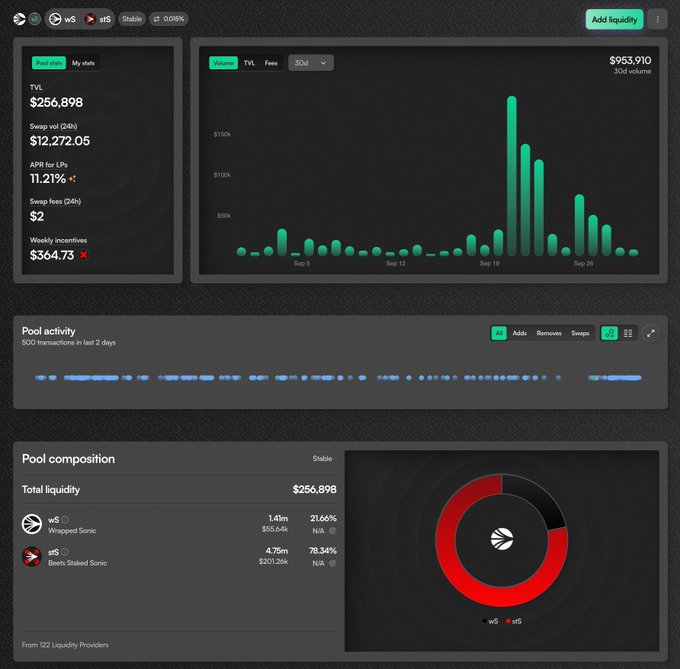Show the Fees chart
This screenshot has height=669, width=680.
pyautogui.click(x=271, y=63)
